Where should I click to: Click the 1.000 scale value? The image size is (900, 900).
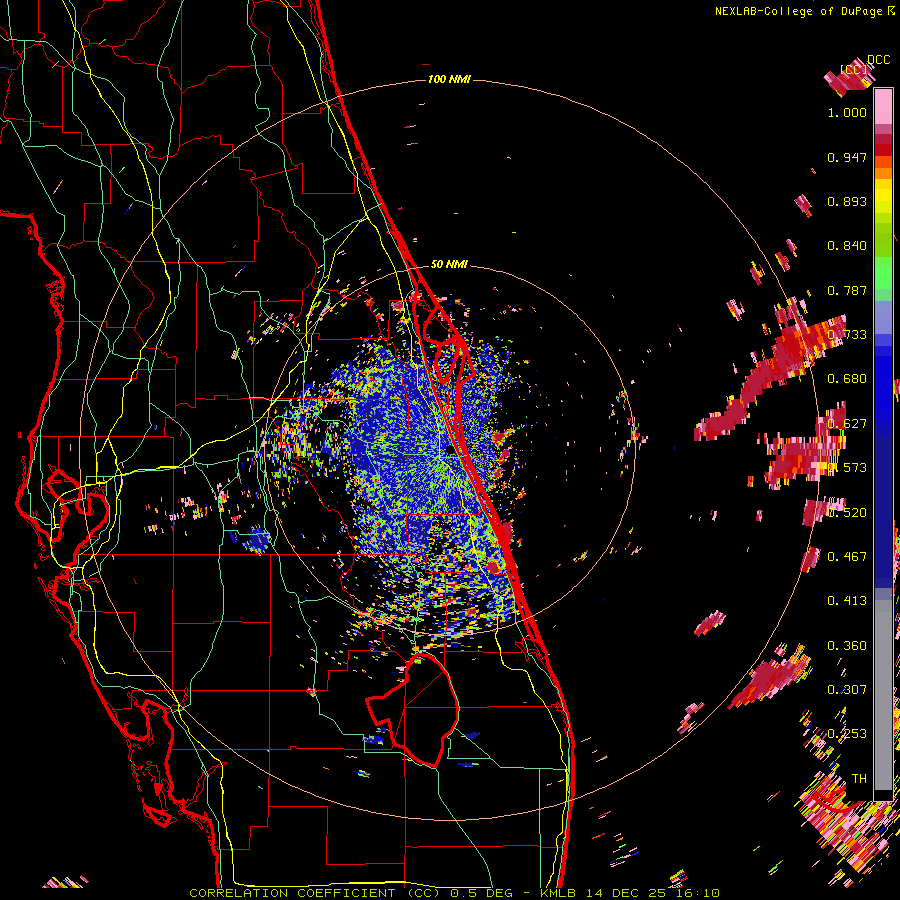[847, 112]
